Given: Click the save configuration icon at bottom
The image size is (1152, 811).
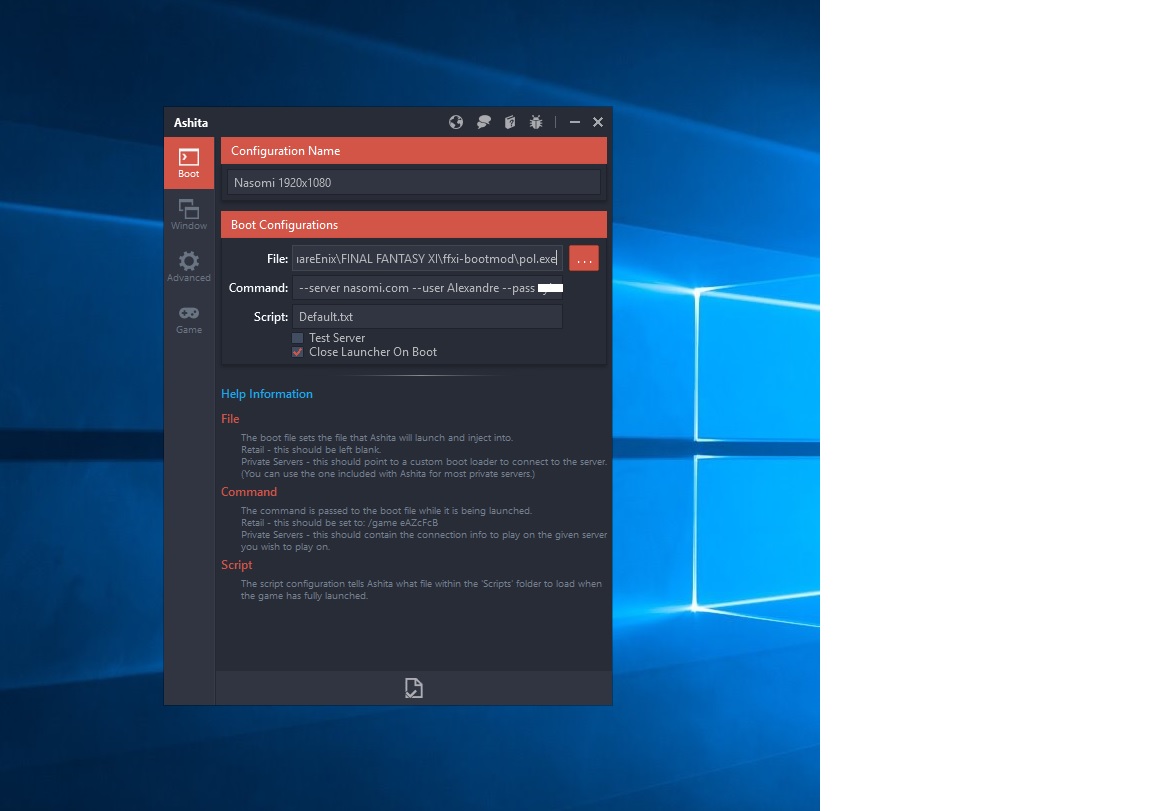Looking at the screenshot, I should [x=413, y=688].
